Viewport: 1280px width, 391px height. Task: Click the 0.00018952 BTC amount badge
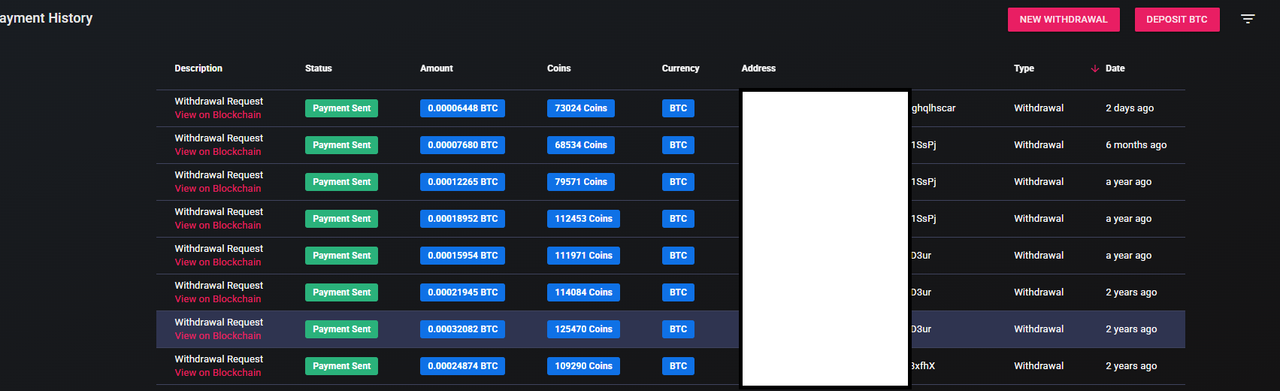[462, 218]
